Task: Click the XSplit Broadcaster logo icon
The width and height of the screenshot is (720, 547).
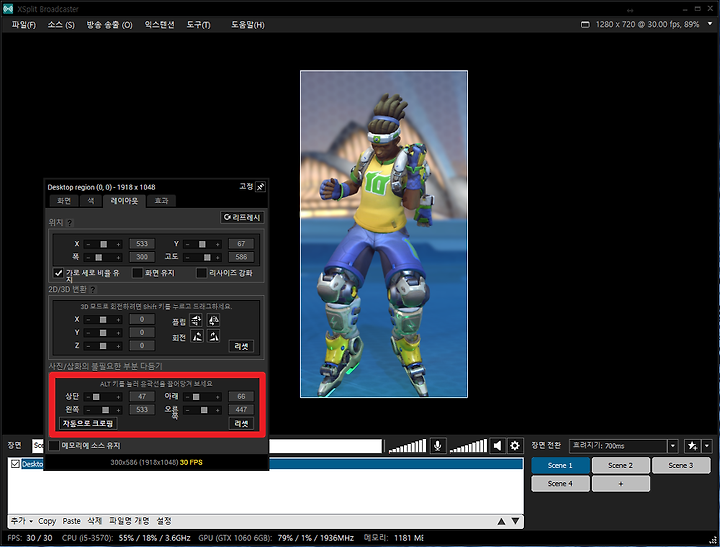Action: pos(8,9)
